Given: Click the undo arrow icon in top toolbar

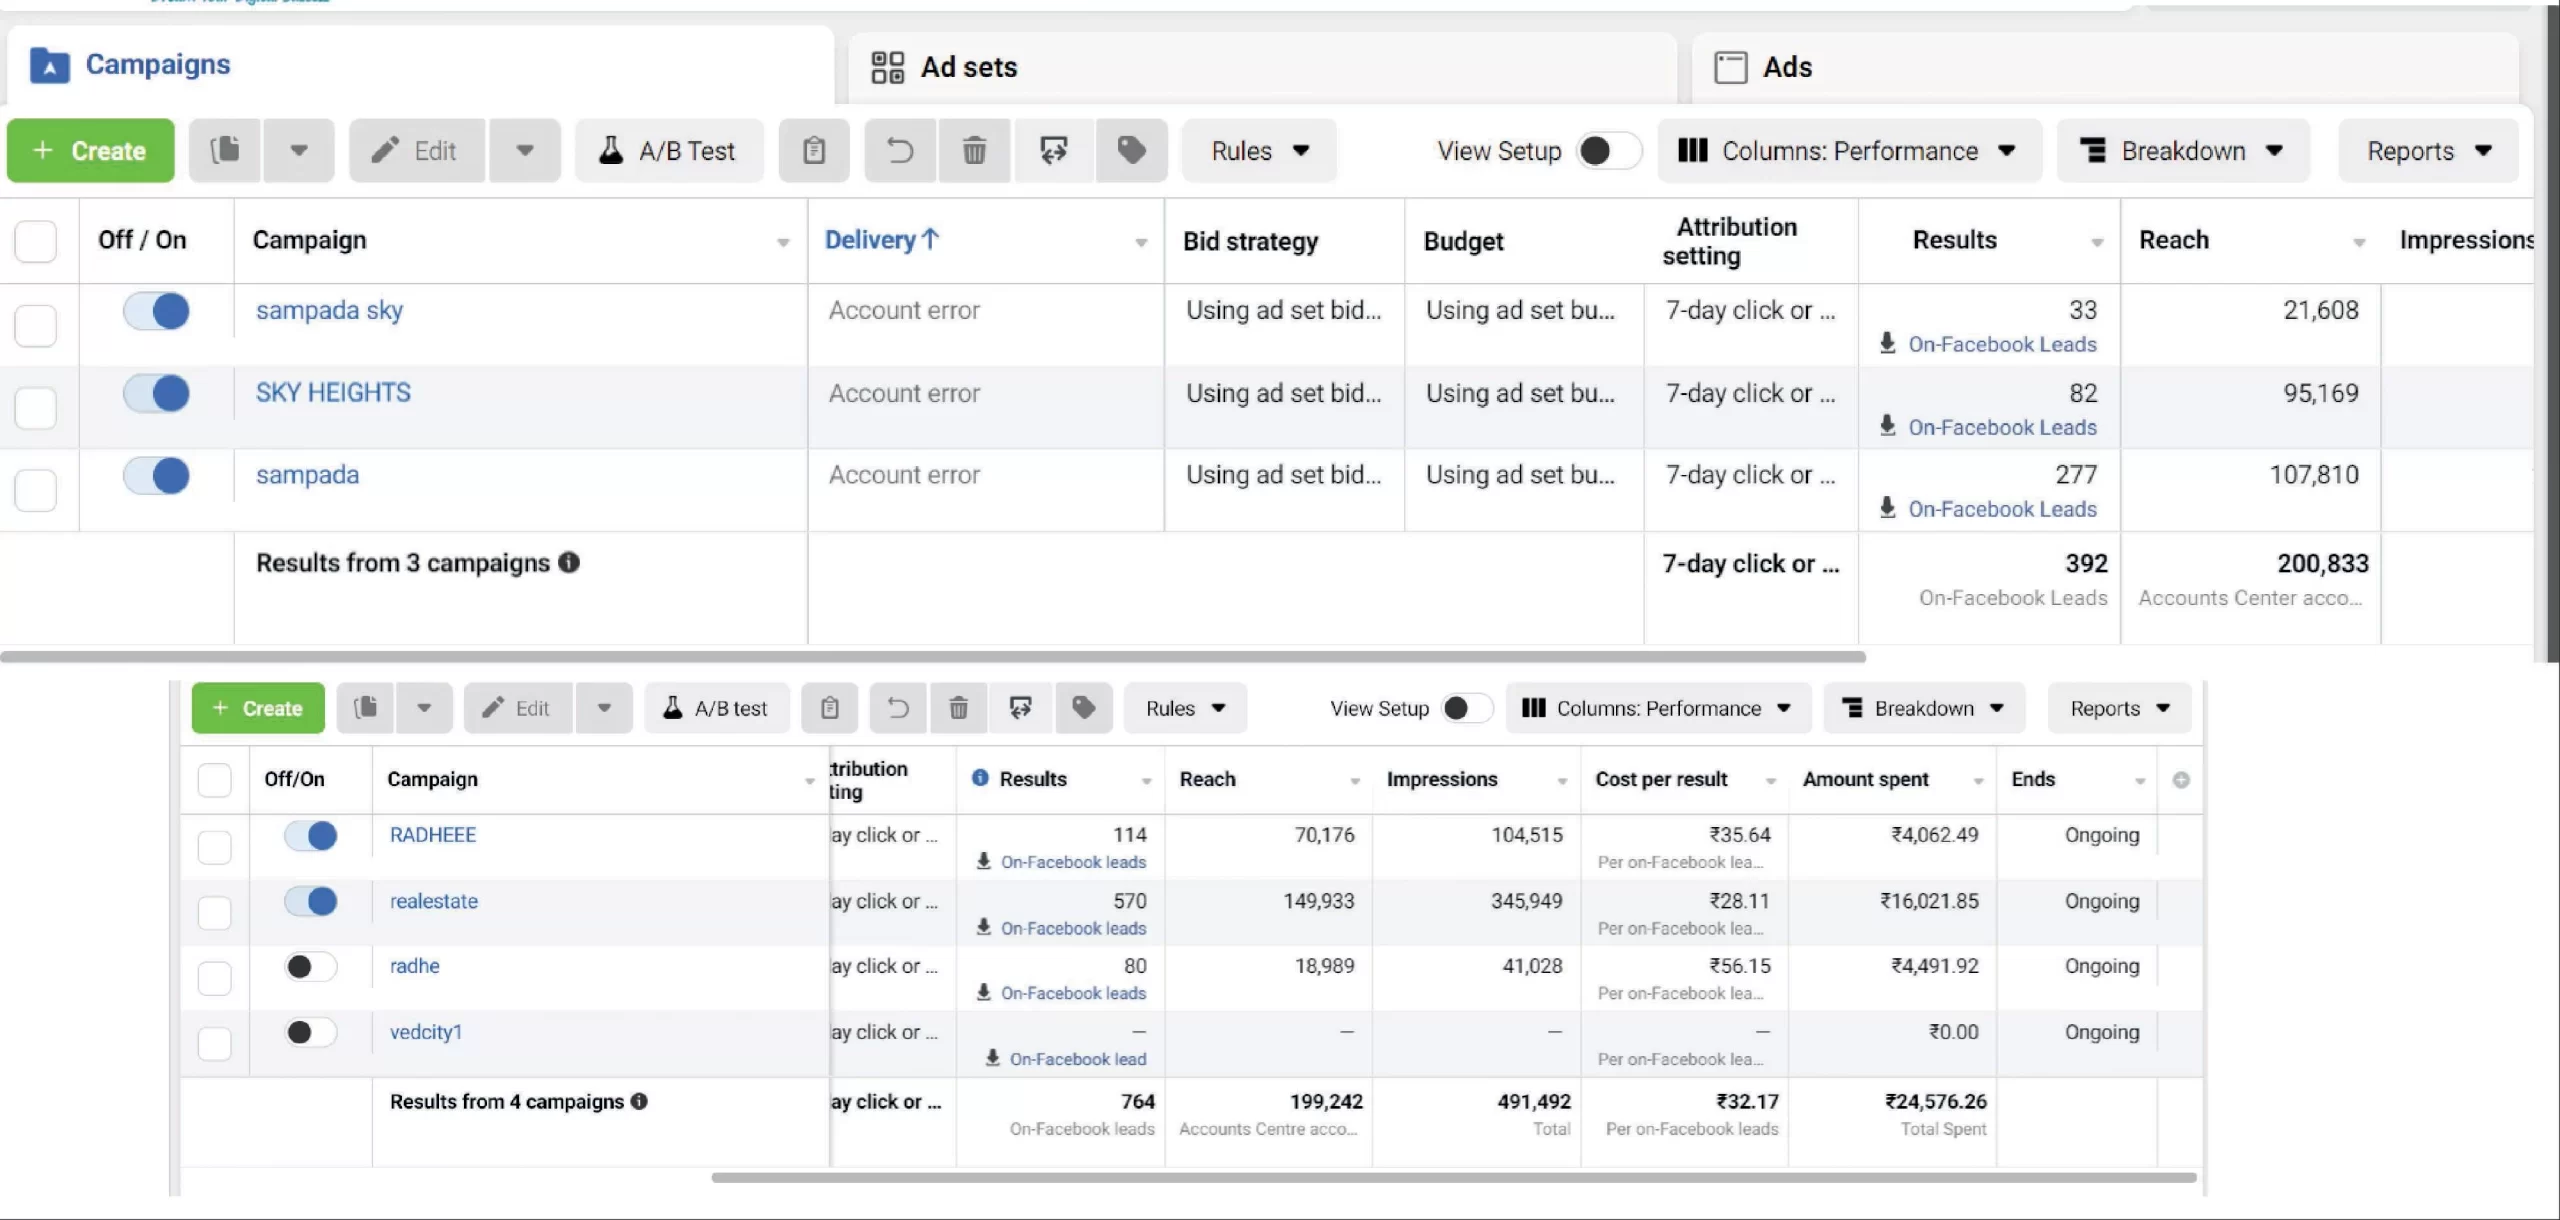Looking at the screenshot, I should tap(900, 151).
